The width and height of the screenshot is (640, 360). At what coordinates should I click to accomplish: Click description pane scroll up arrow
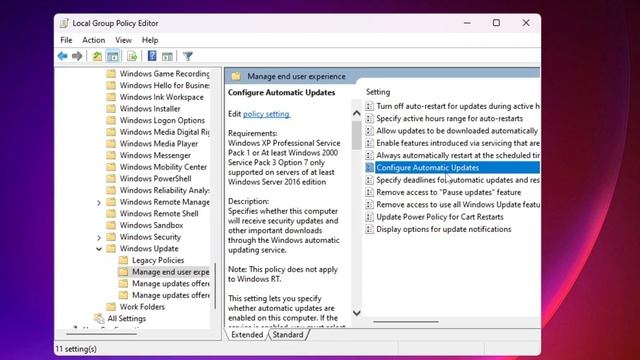click(356, 113)
